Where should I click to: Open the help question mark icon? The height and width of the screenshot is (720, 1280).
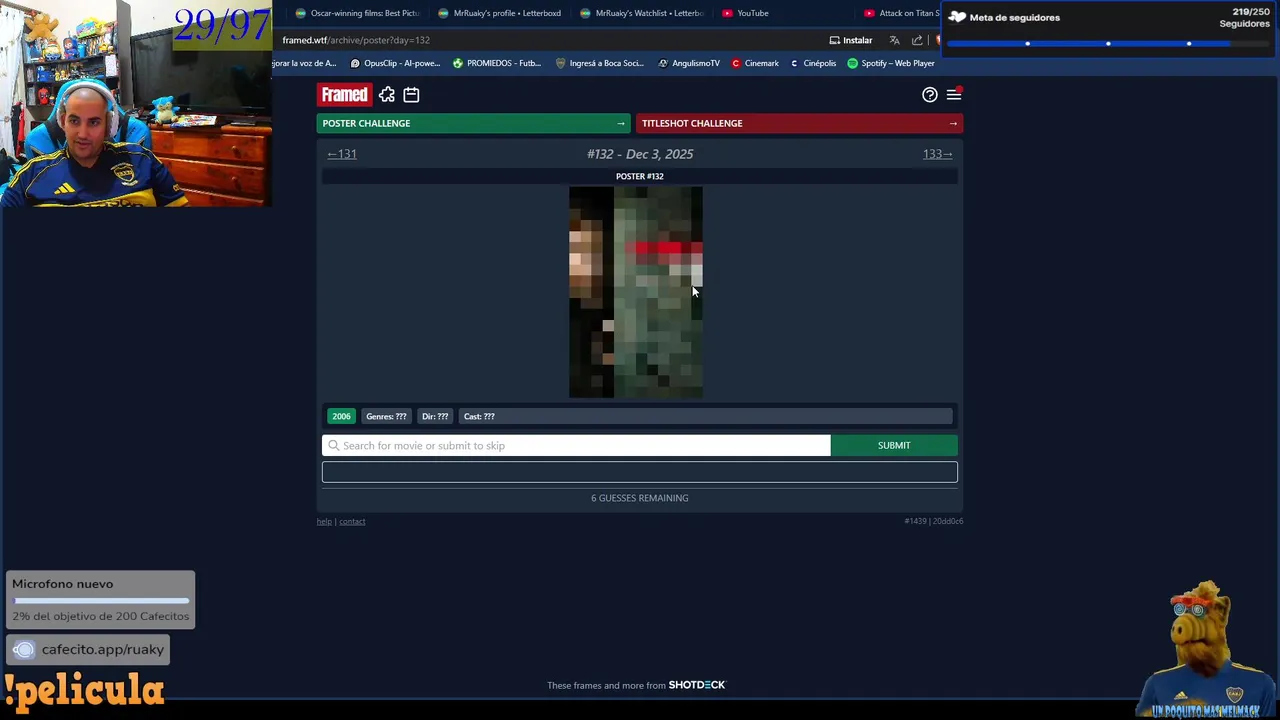click(x=930, y=94)
